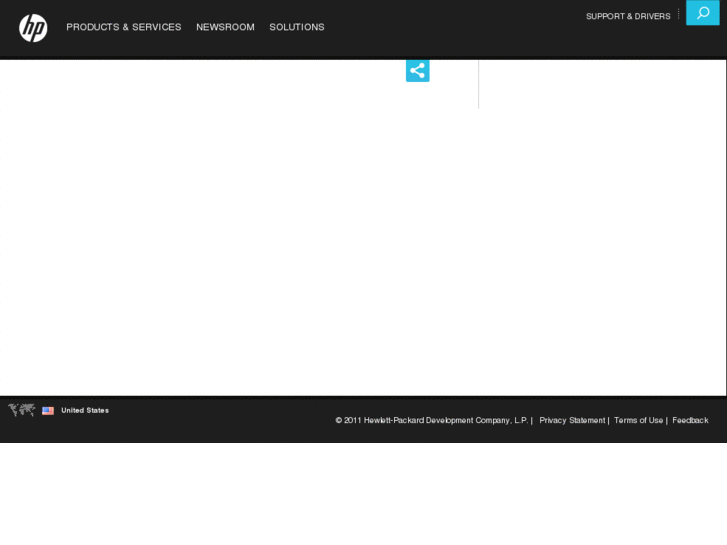
Task: Select the United States country link
Action: [x=85, y=410]
